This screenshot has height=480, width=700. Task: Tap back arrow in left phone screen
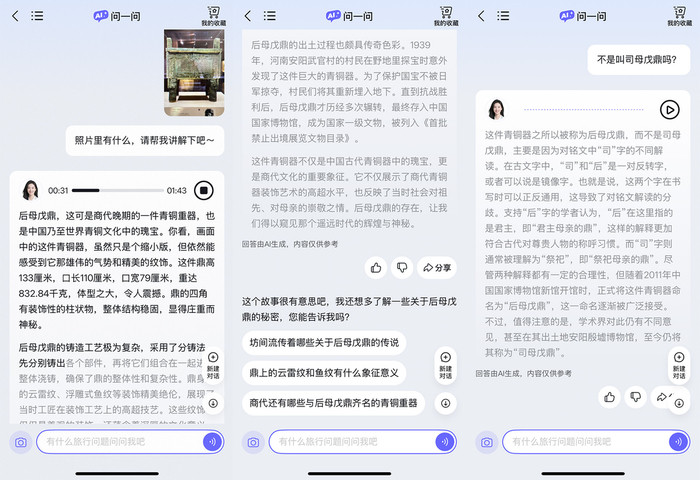(x=15, y=16)
